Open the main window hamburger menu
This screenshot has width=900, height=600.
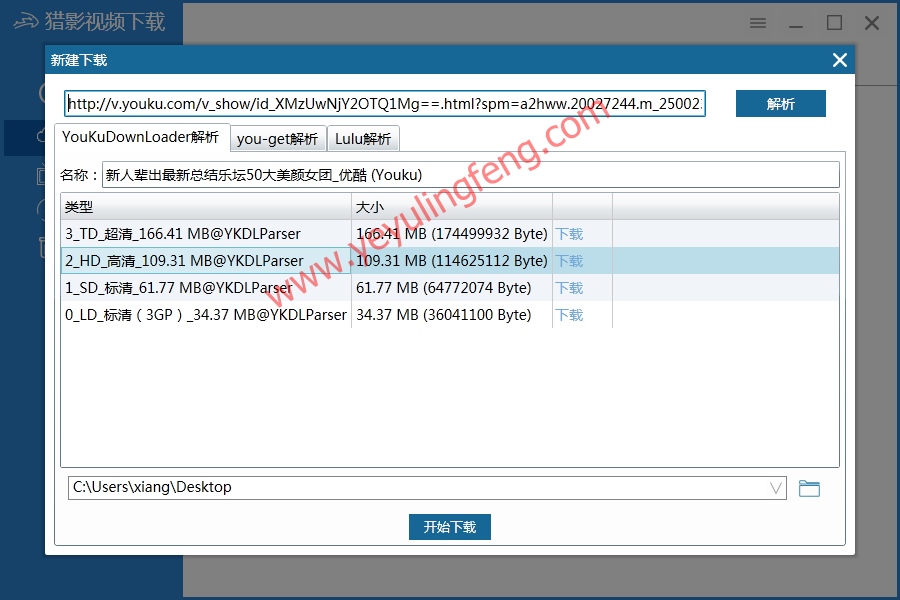click(758, 23)
